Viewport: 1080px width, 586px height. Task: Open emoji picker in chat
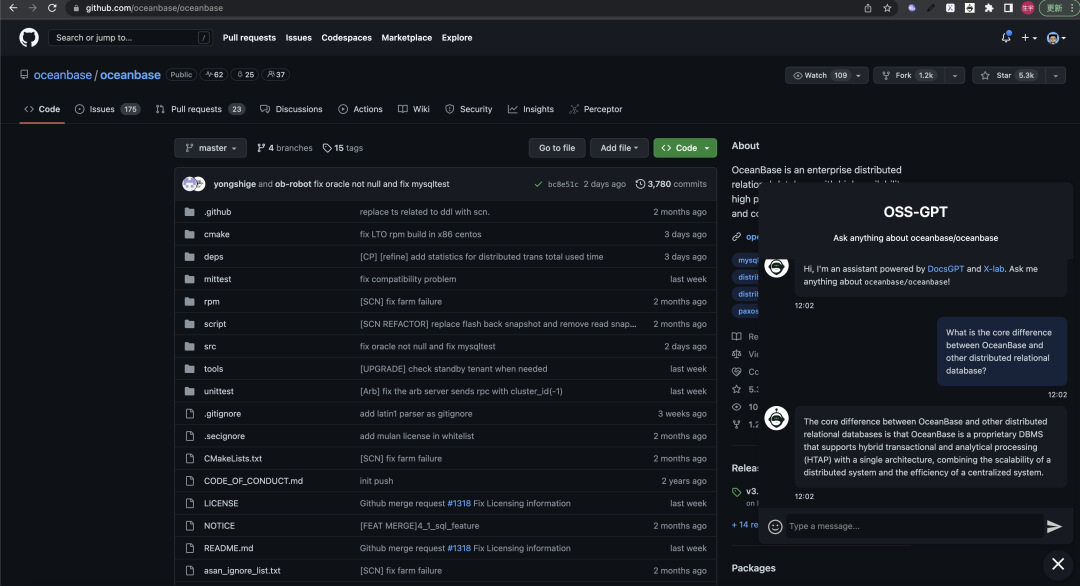coord(775,527)
